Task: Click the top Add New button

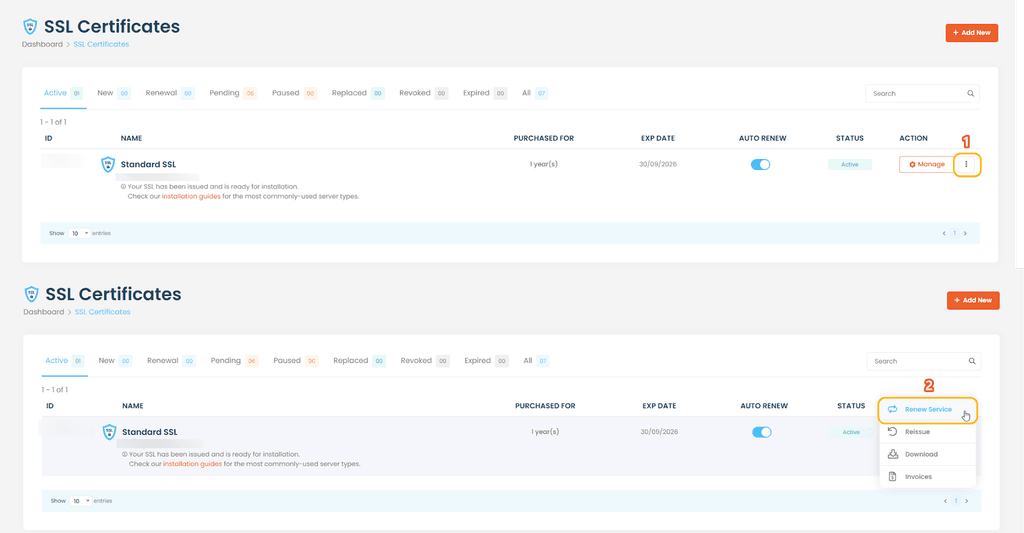Action: point(971,33)
